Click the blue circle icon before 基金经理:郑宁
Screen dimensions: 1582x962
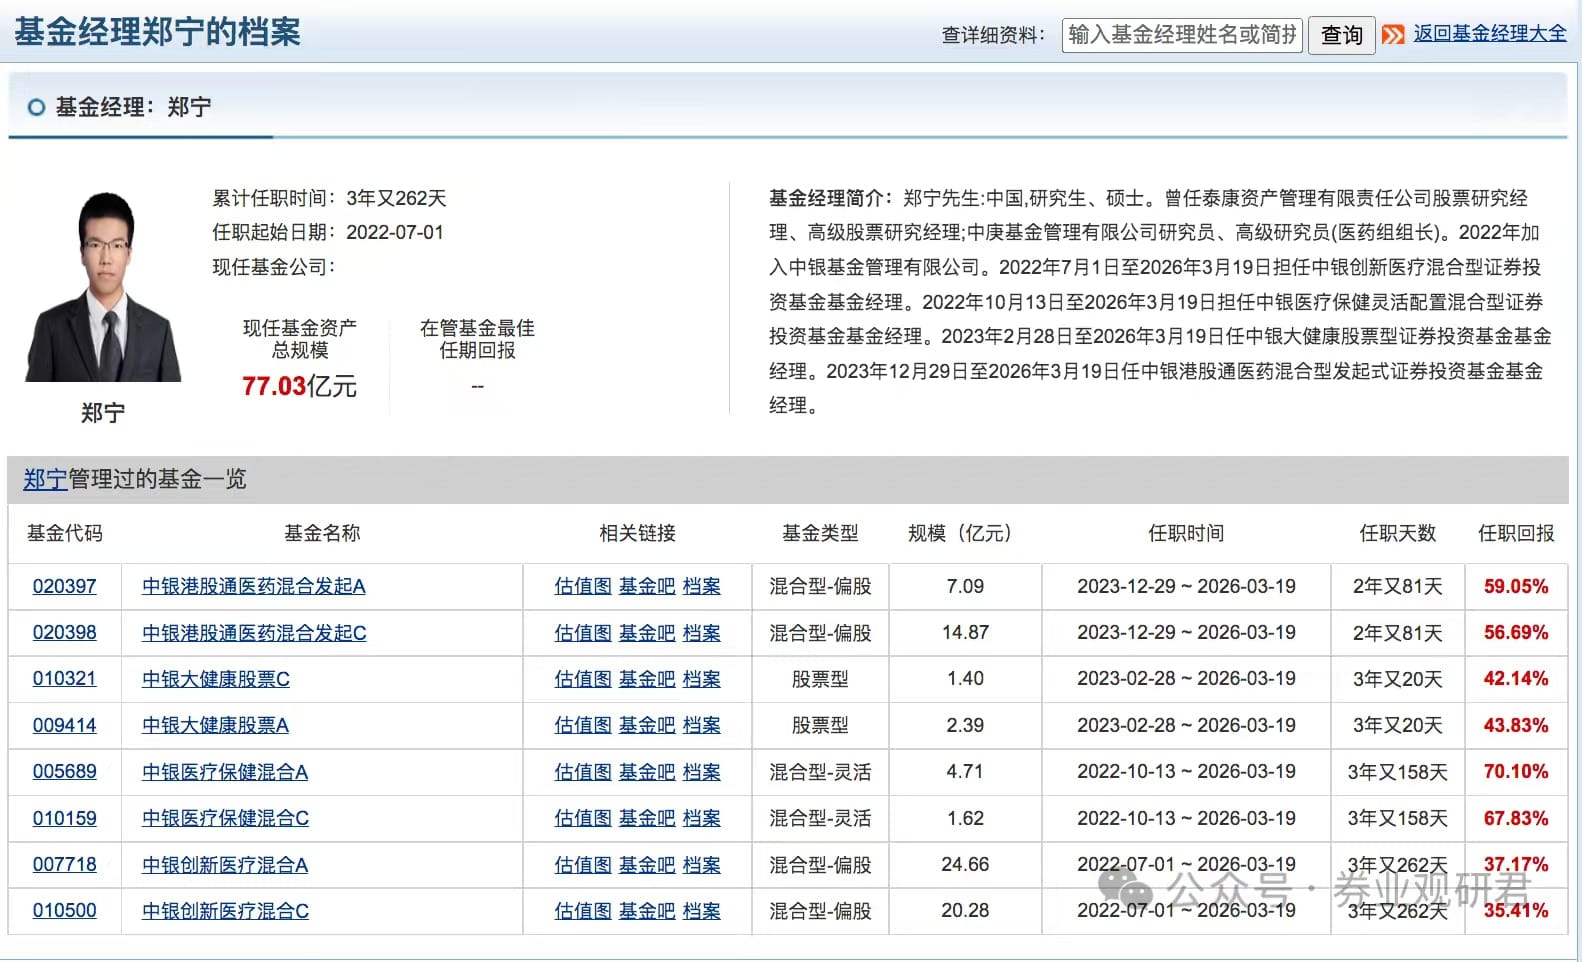click(36, 107)
